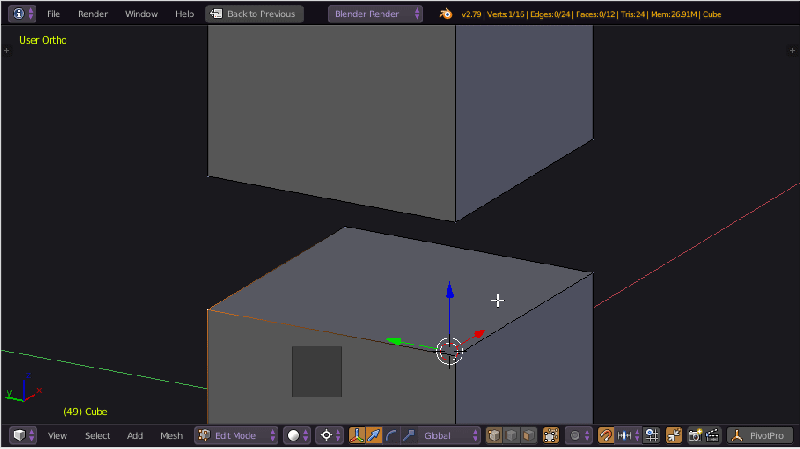This screenshot has width=800, height=449.
Task: Open the Add menu in 3D viewport header
Action: [135, 436]
